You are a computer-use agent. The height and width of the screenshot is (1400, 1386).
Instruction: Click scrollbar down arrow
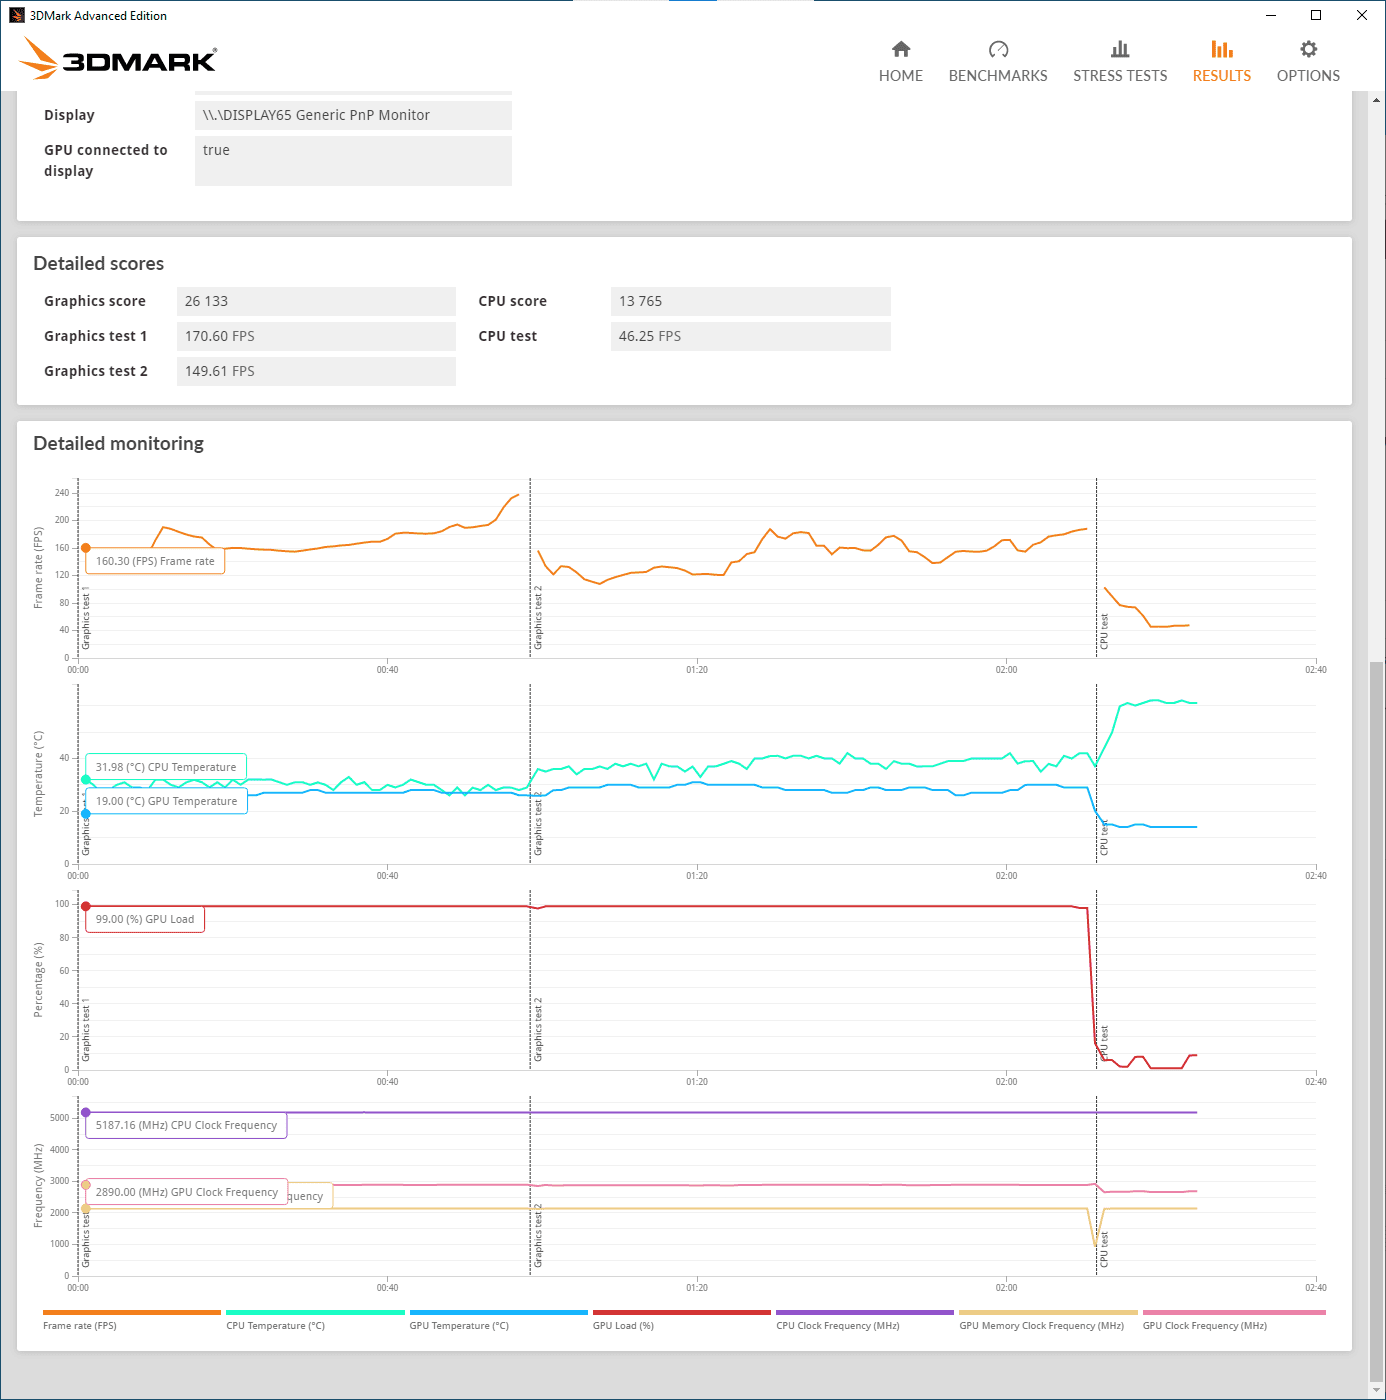[1377, 1390]
